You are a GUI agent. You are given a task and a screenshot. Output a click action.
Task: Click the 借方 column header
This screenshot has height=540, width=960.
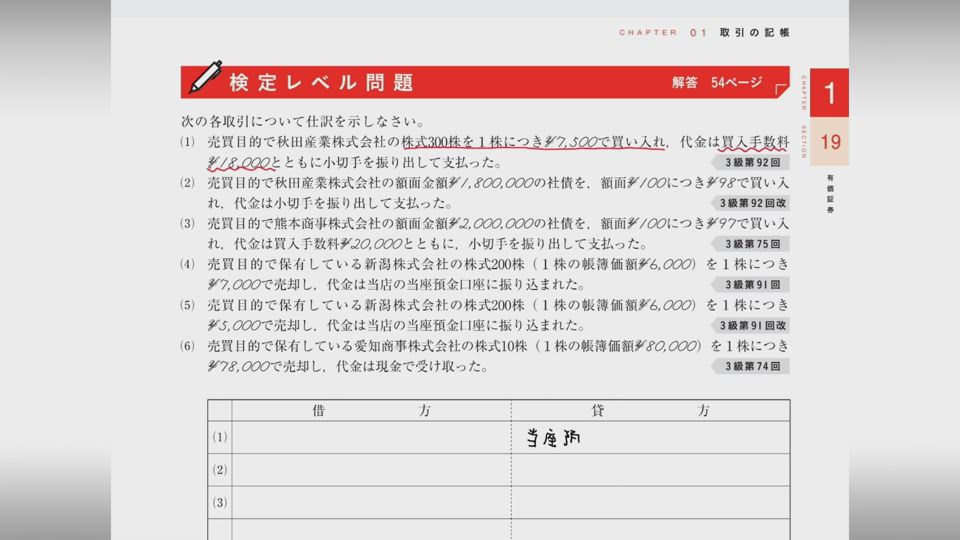click(x=371, y=411)
